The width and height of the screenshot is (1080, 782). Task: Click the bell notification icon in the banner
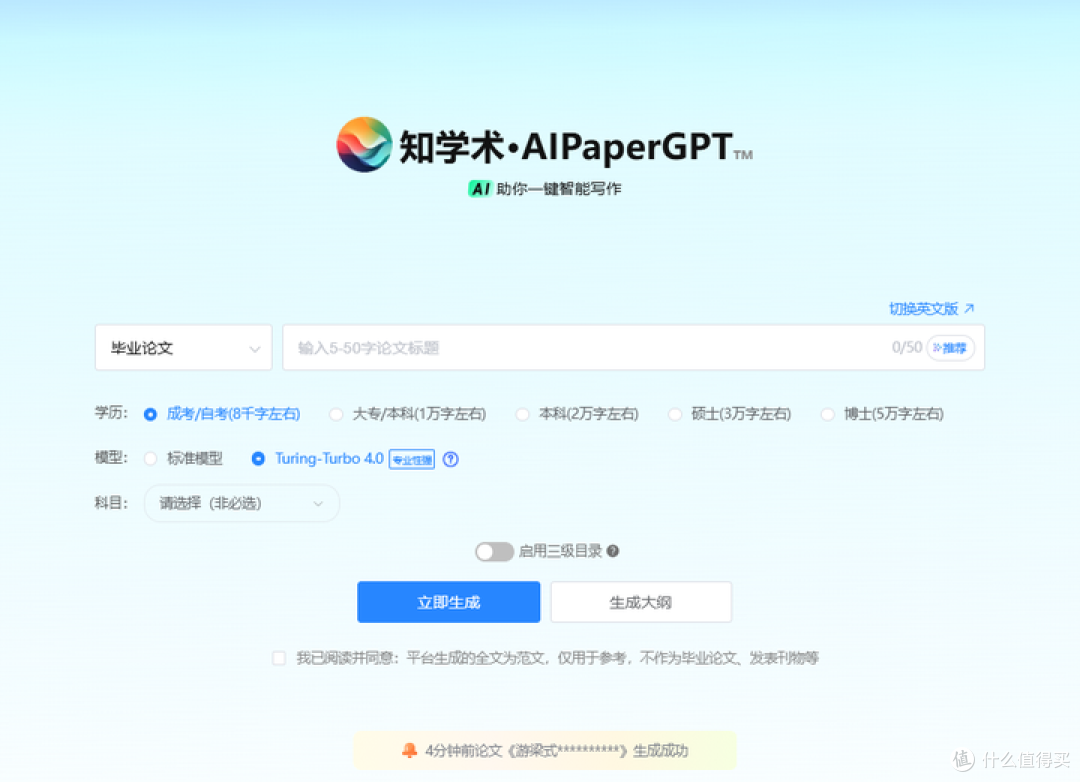(x=409, y=750)
